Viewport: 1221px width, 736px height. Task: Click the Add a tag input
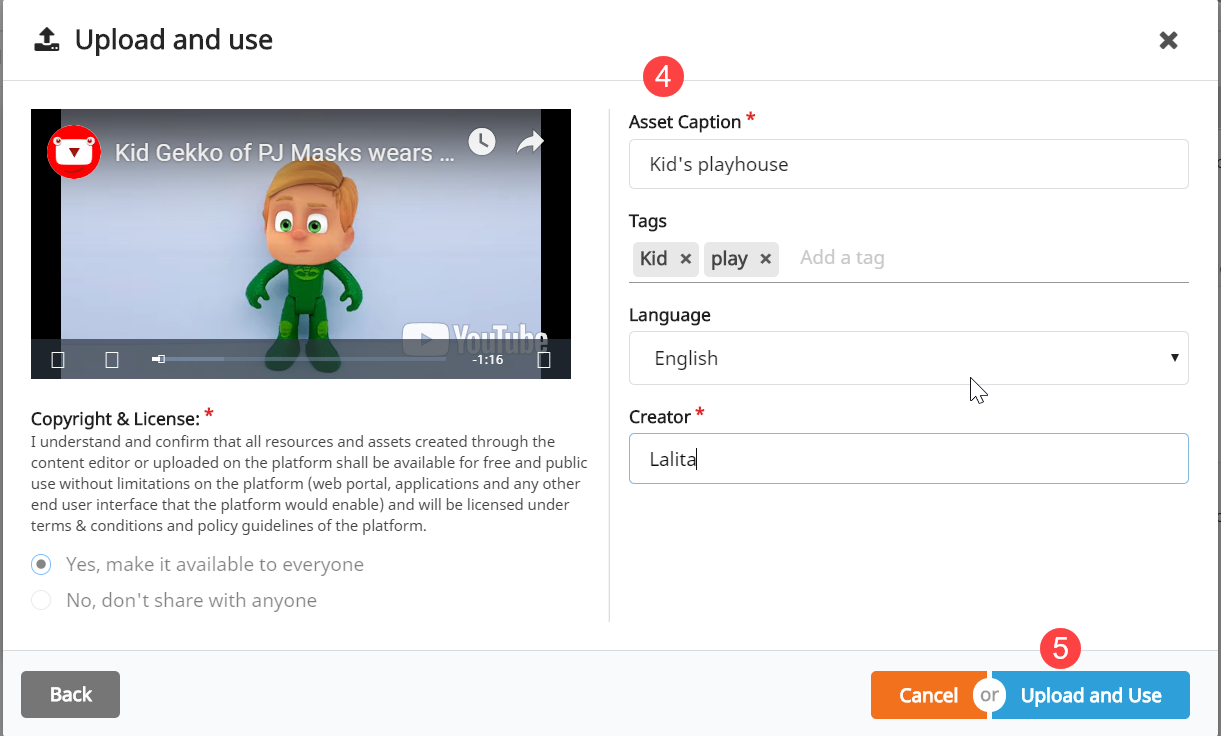tap(980, 258)
